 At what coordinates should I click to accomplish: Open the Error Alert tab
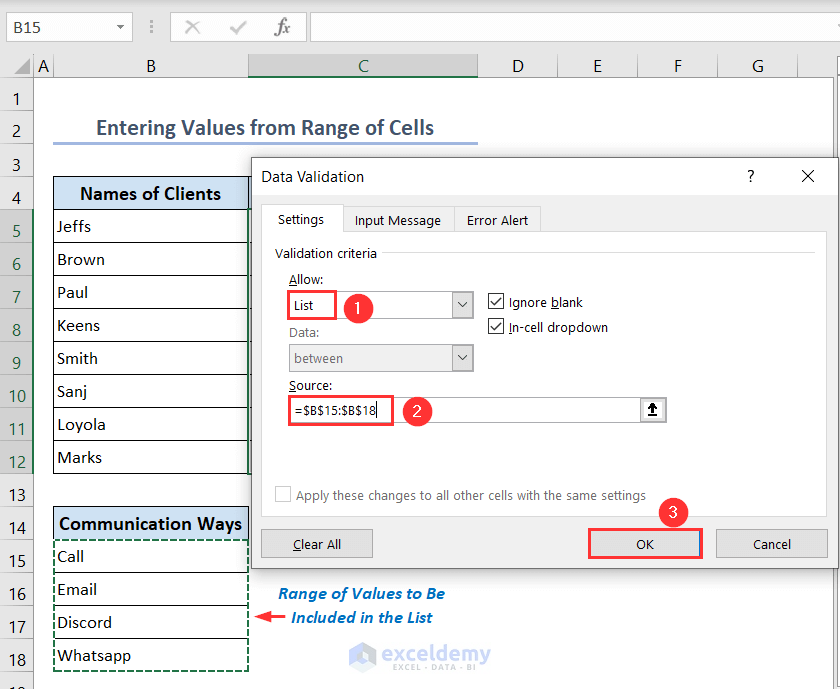coord(497,220)
